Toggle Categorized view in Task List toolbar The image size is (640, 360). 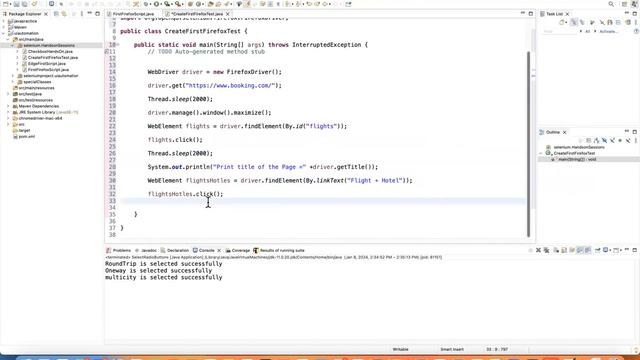coord(574,22)
